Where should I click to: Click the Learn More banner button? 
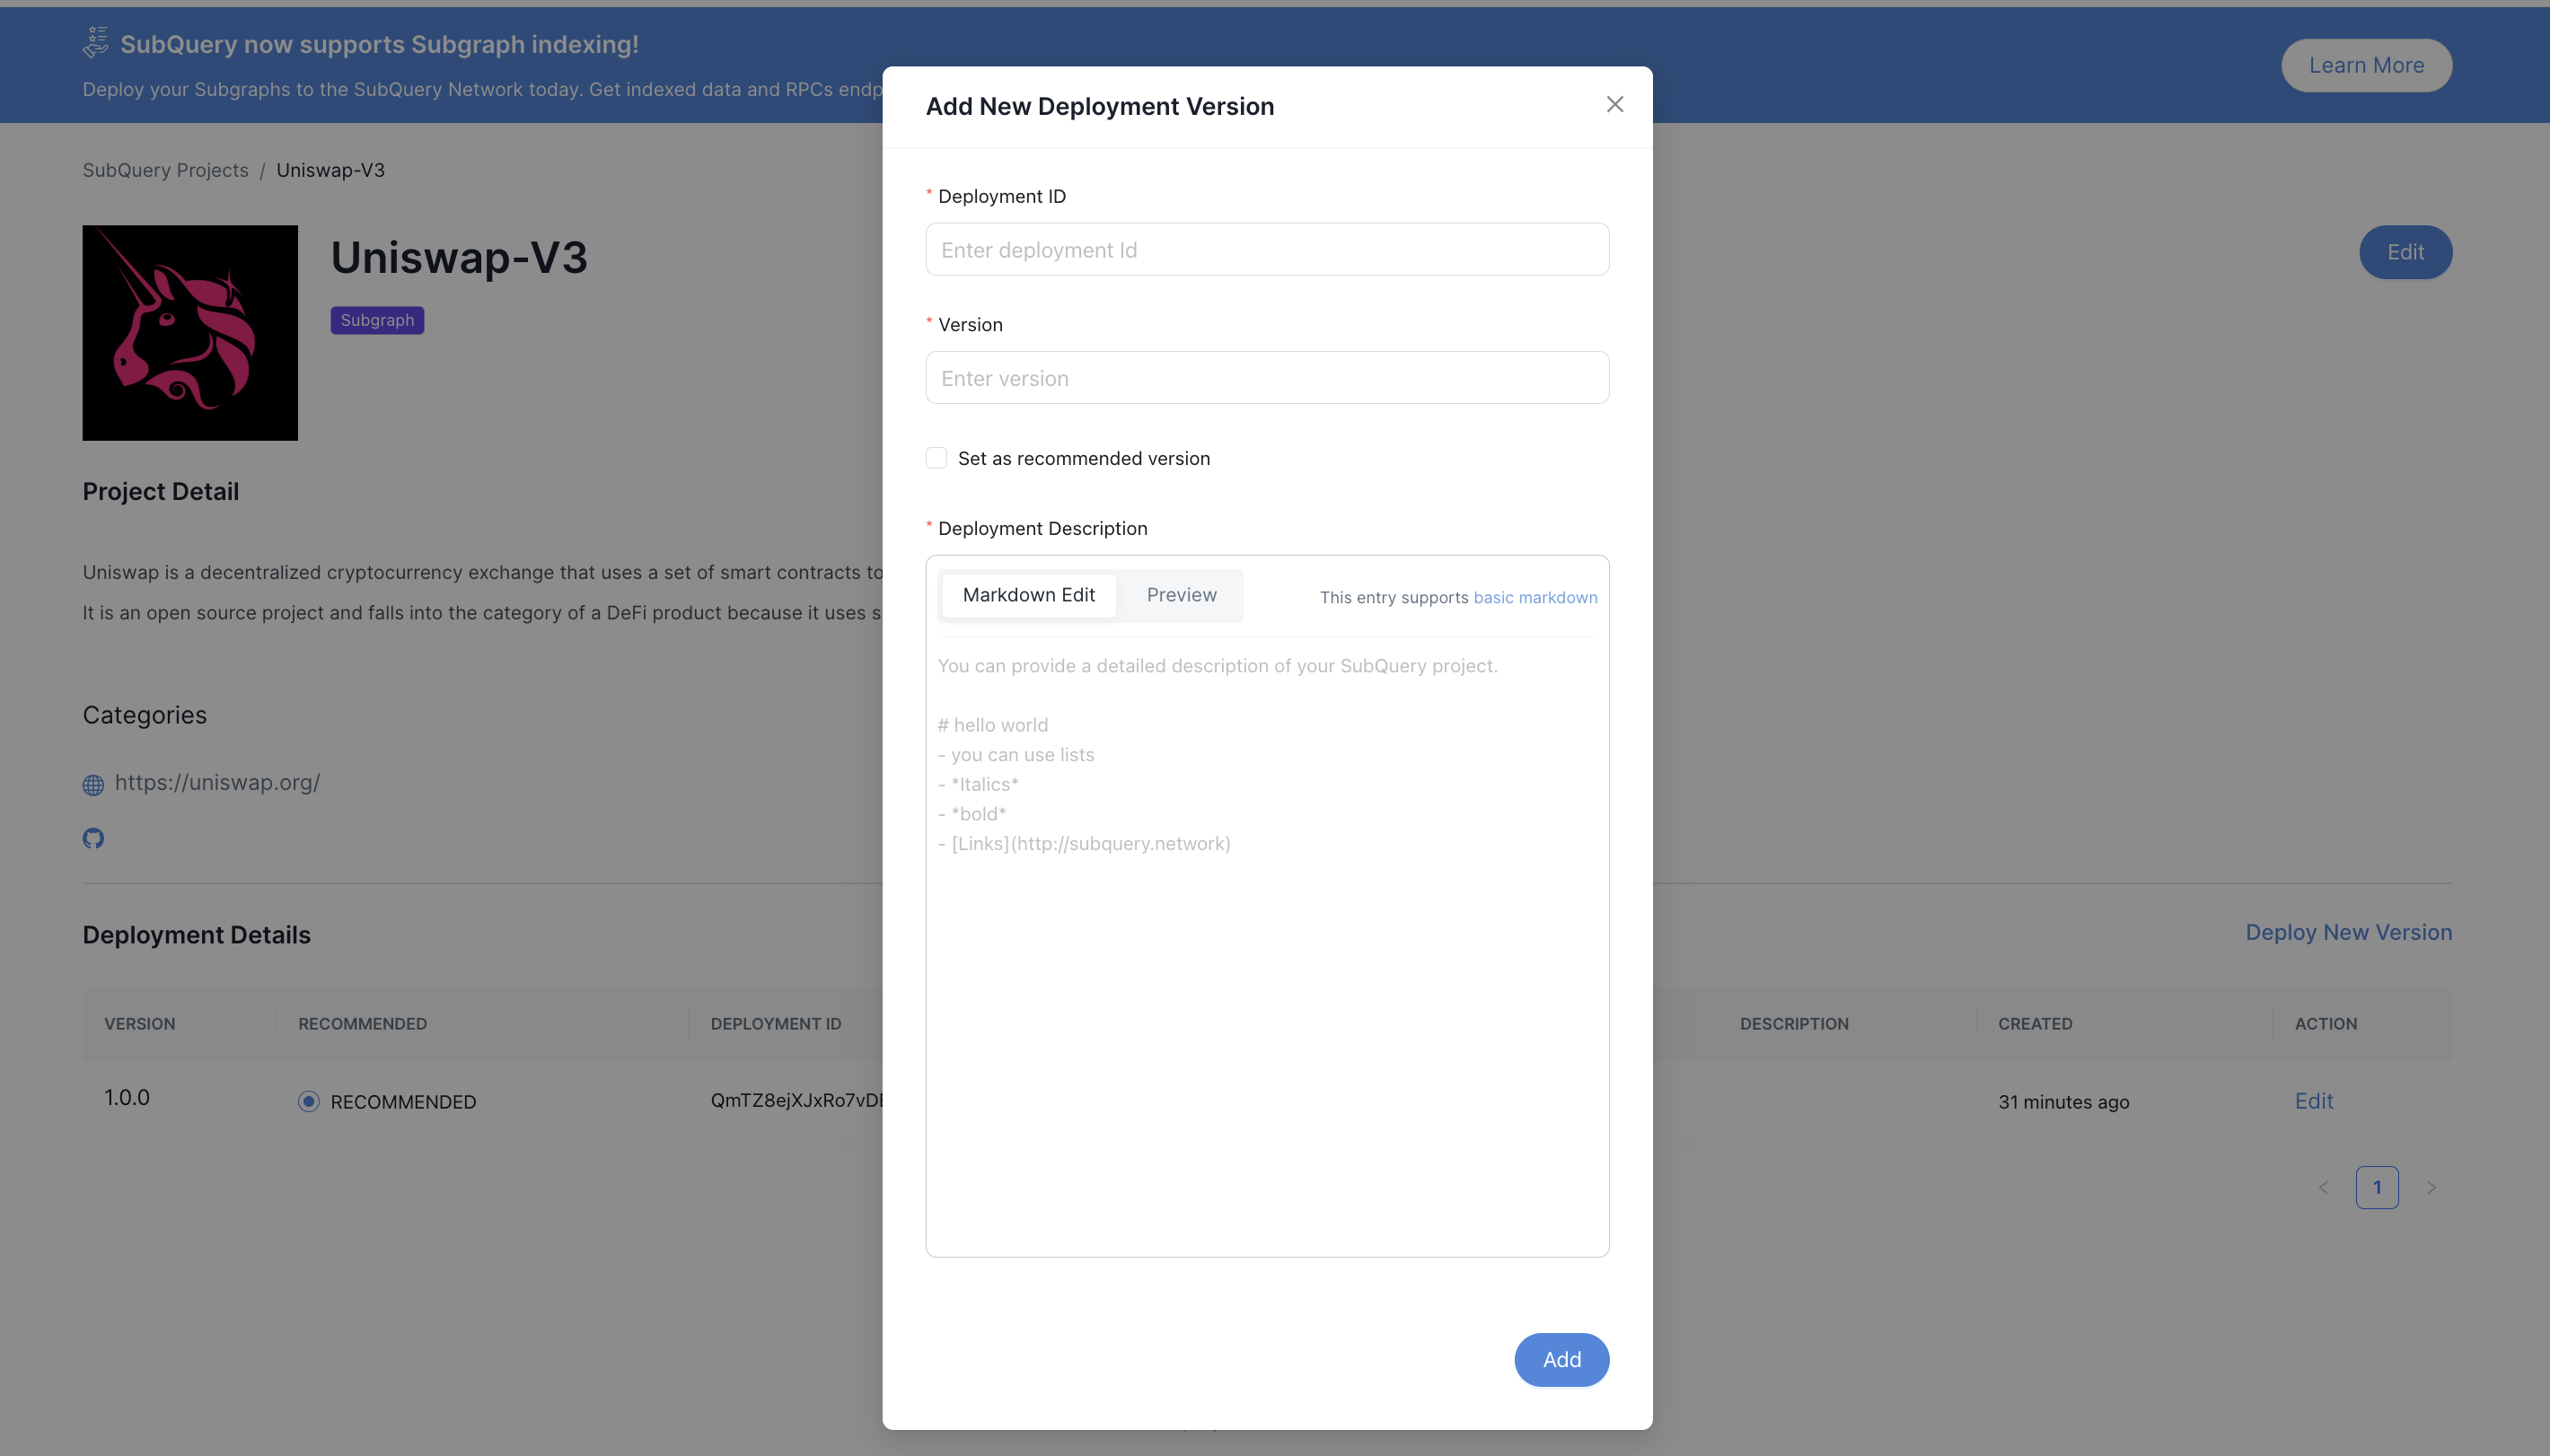click(x=2366, y=65)
